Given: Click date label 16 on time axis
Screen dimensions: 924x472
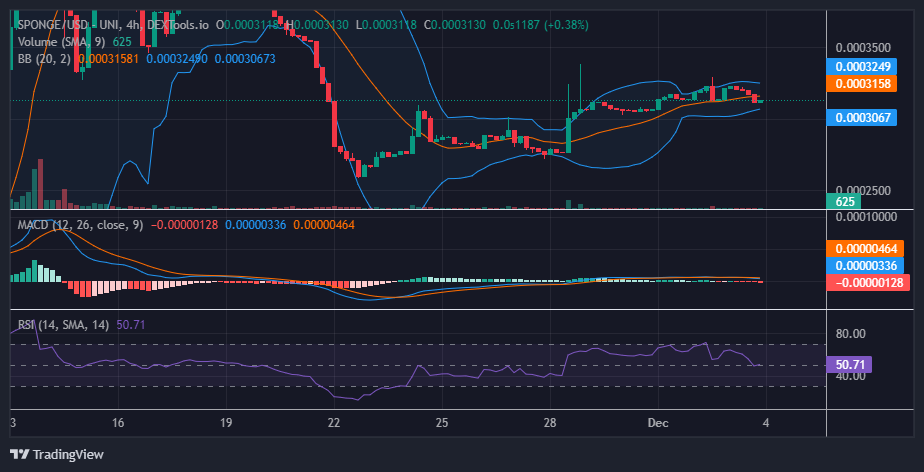Looking at the screenshot, I should [118, 423].
